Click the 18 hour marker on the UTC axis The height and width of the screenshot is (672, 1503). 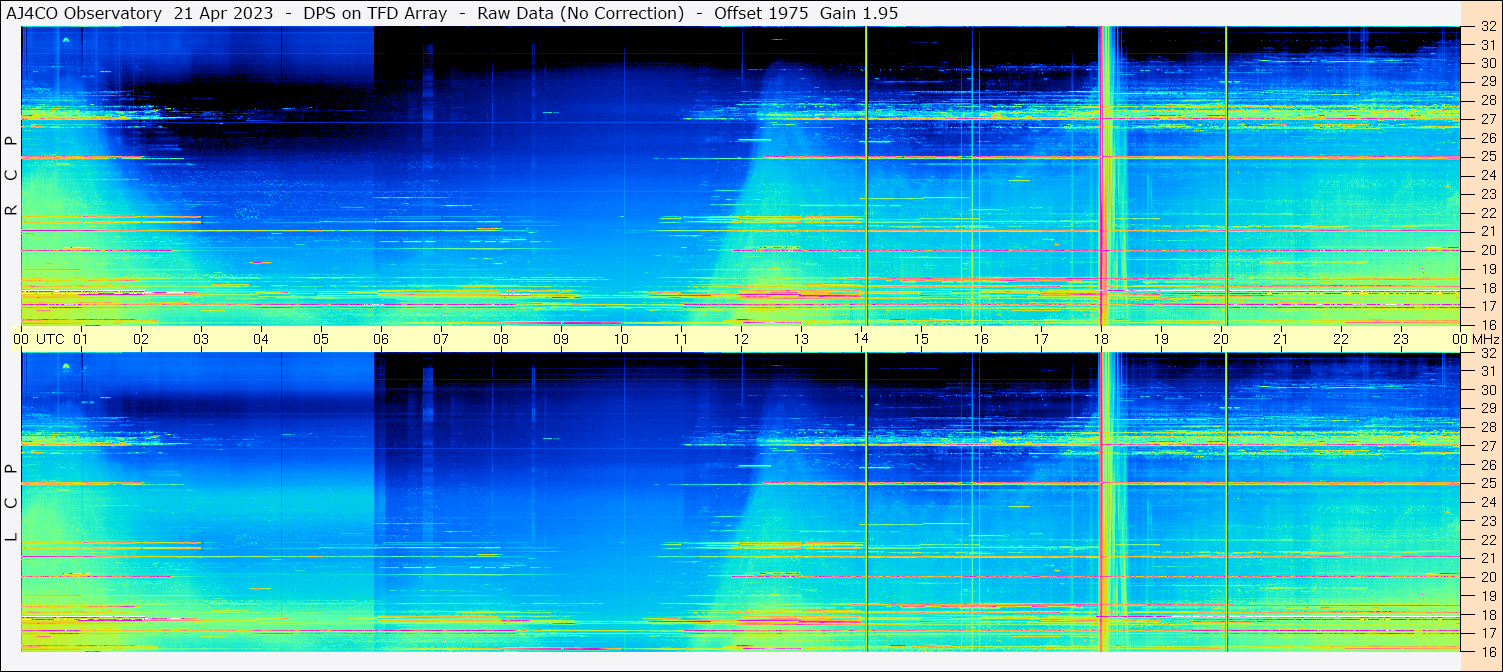click(1101, 339)
